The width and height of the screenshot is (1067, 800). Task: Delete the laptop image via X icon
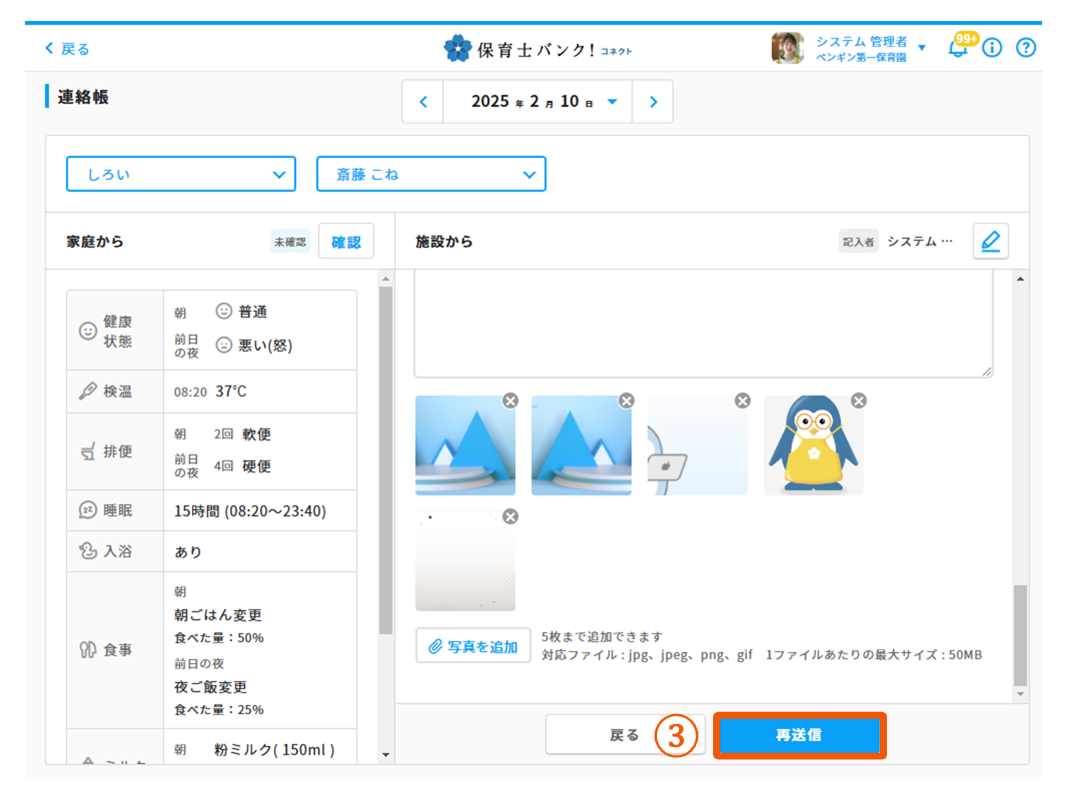click(742, 401)
